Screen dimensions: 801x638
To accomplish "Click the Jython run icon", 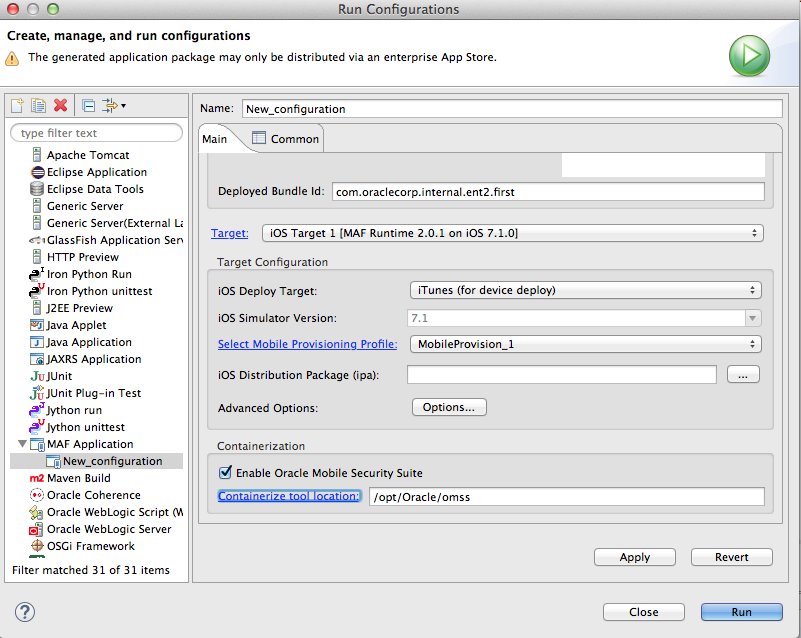I will tap(36, 410).
